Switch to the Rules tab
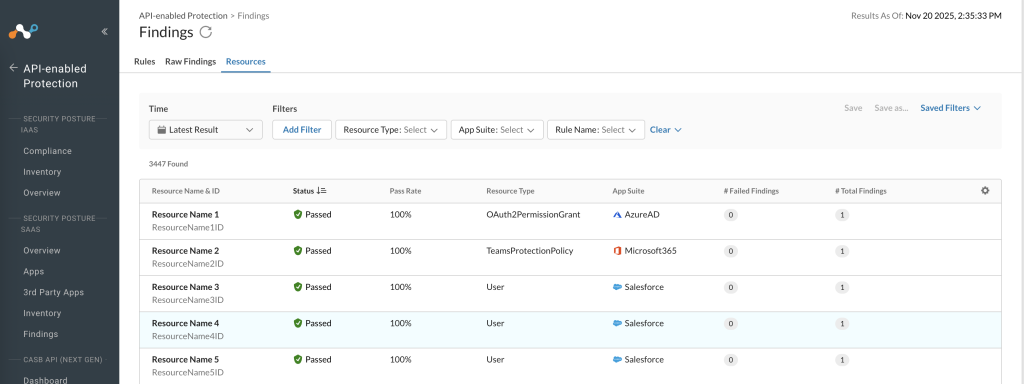1024x384 pixels. point(144,61)
